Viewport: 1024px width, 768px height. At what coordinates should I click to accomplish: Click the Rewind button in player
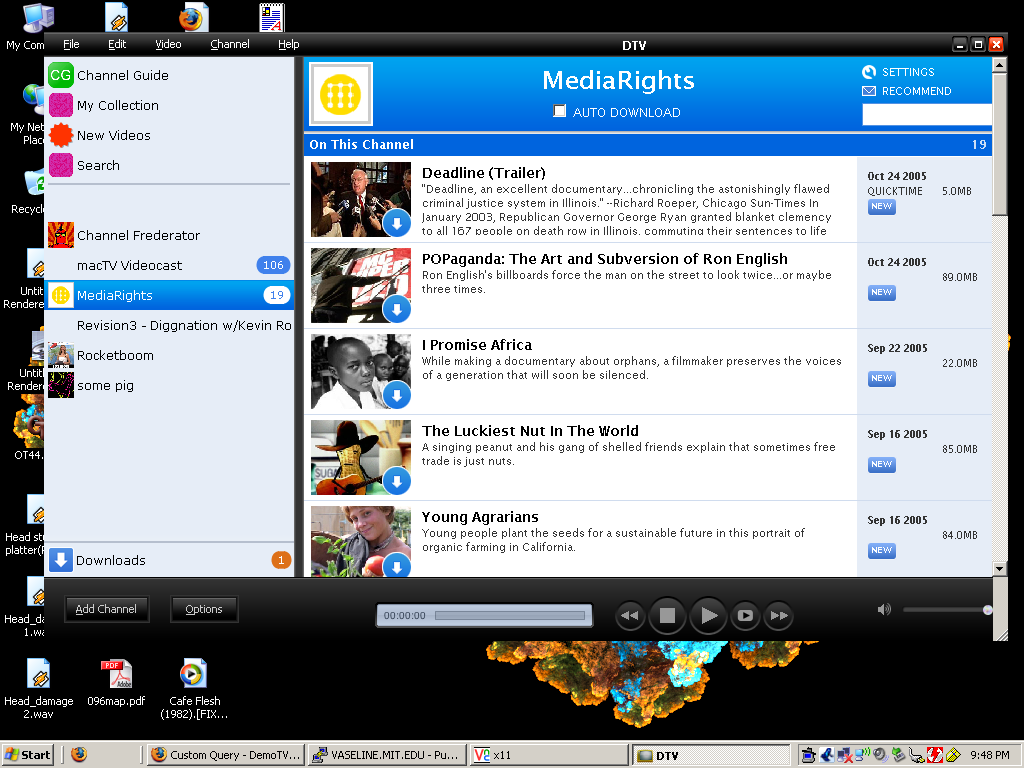[x=629, y=616]
